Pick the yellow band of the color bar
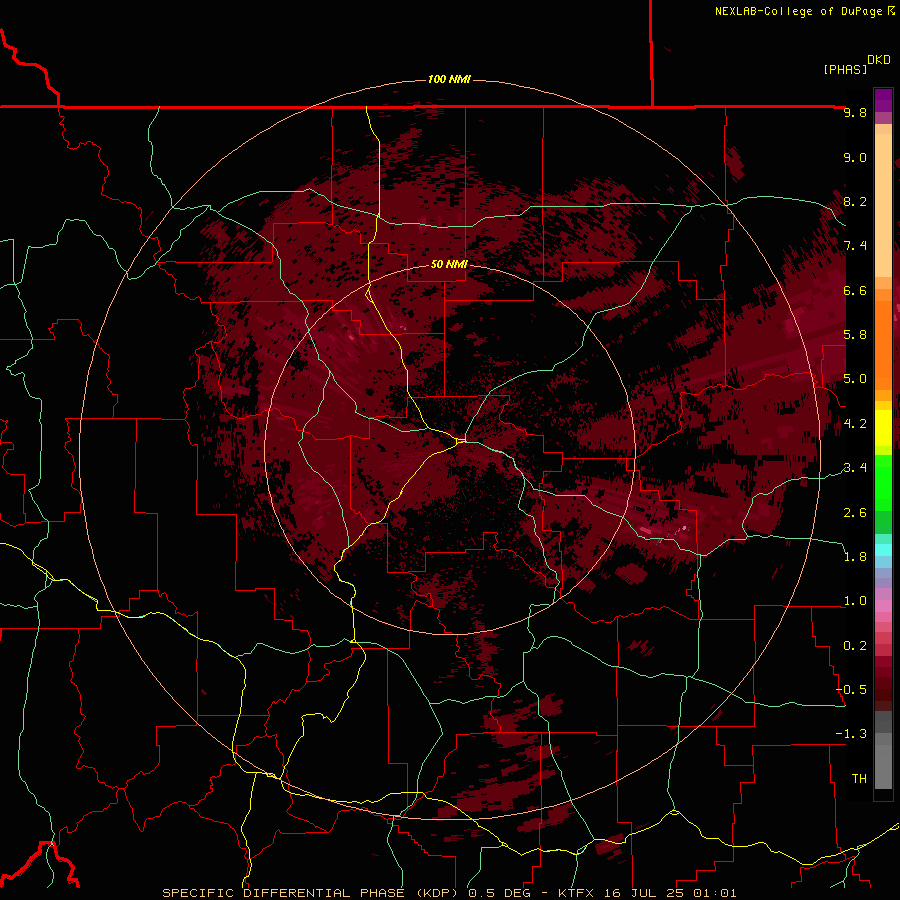This screenshot has width=900, height=900. [883, 428]
